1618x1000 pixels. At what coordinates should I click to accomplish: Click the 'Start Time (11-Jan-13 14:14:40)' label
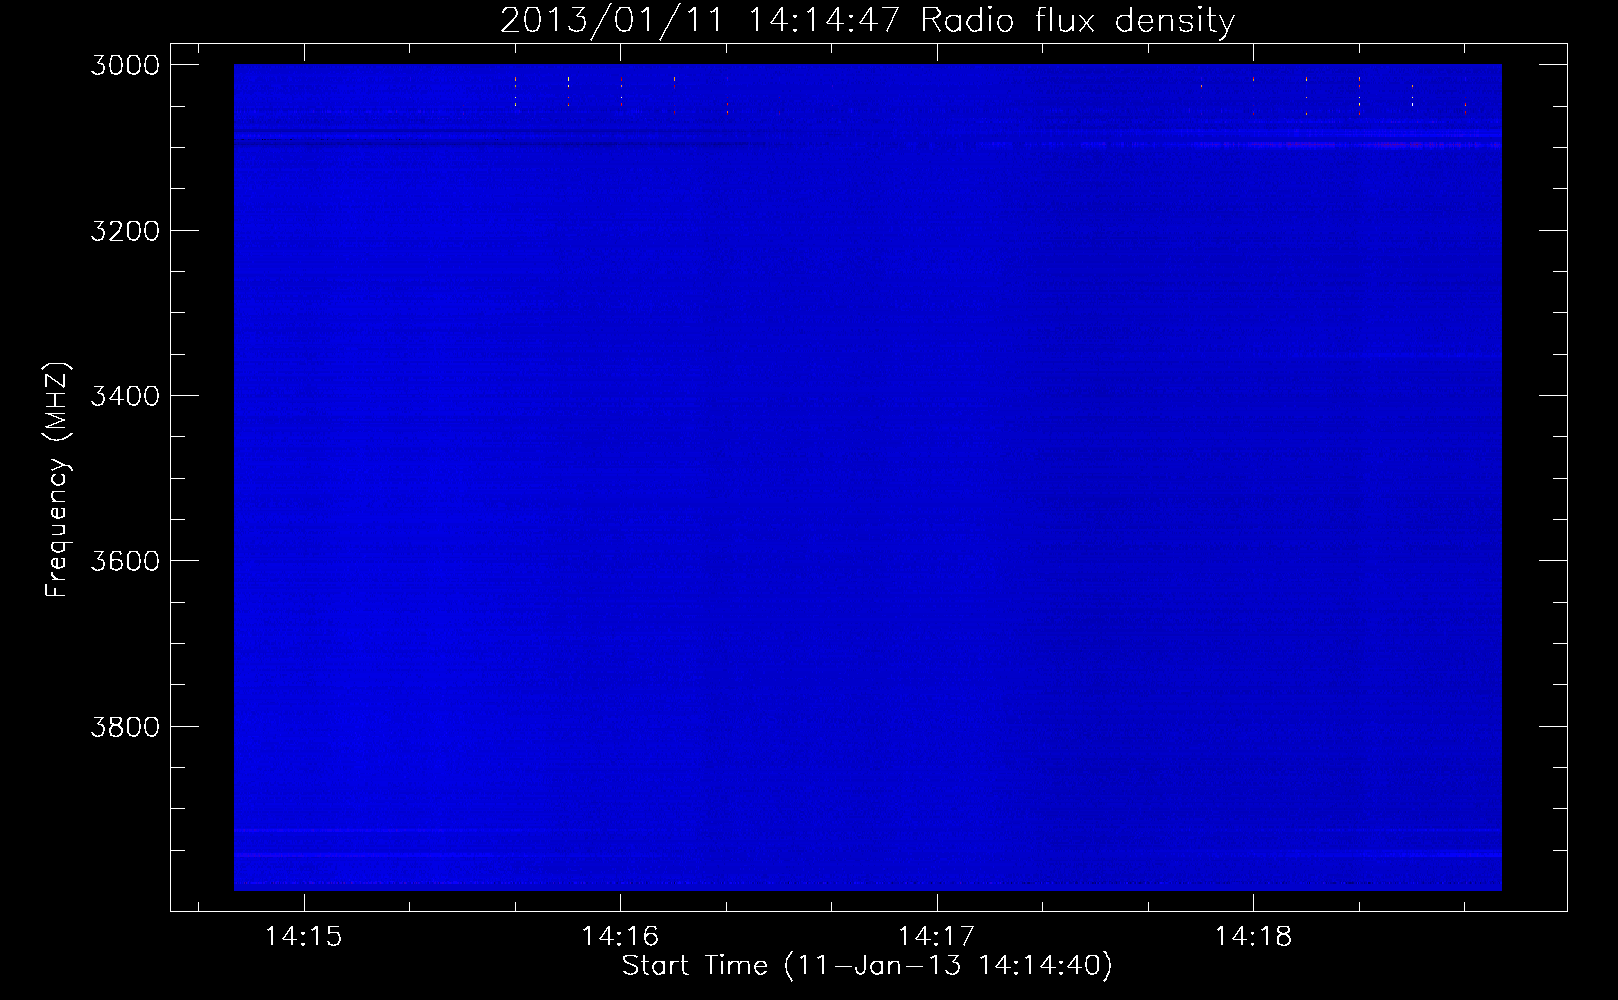(867, 966)
